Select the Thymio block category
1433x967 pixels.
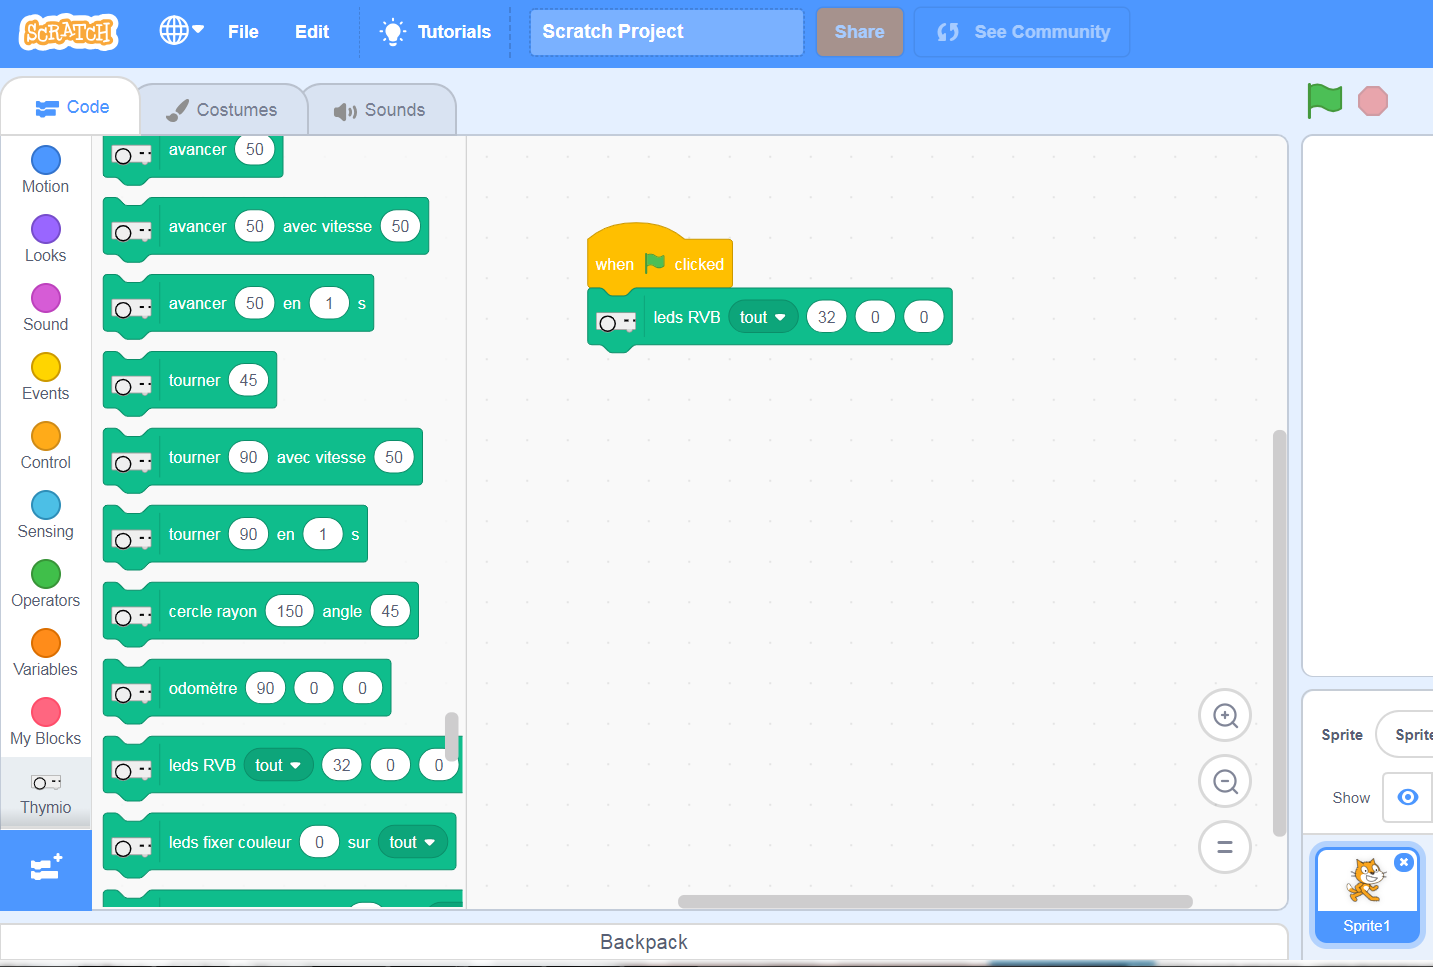pyautogui.click(x=46, y=793)
